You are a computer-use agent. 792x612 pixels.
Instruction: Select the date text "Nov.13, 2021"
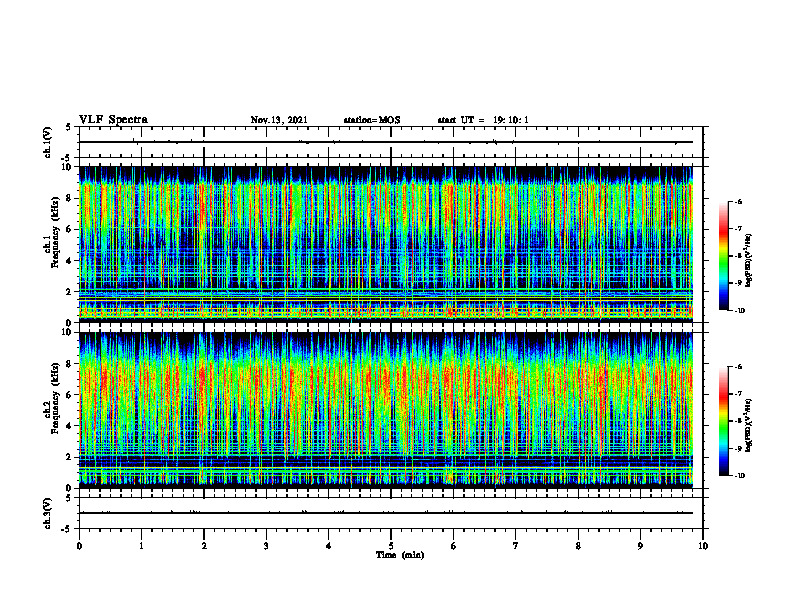279,120
